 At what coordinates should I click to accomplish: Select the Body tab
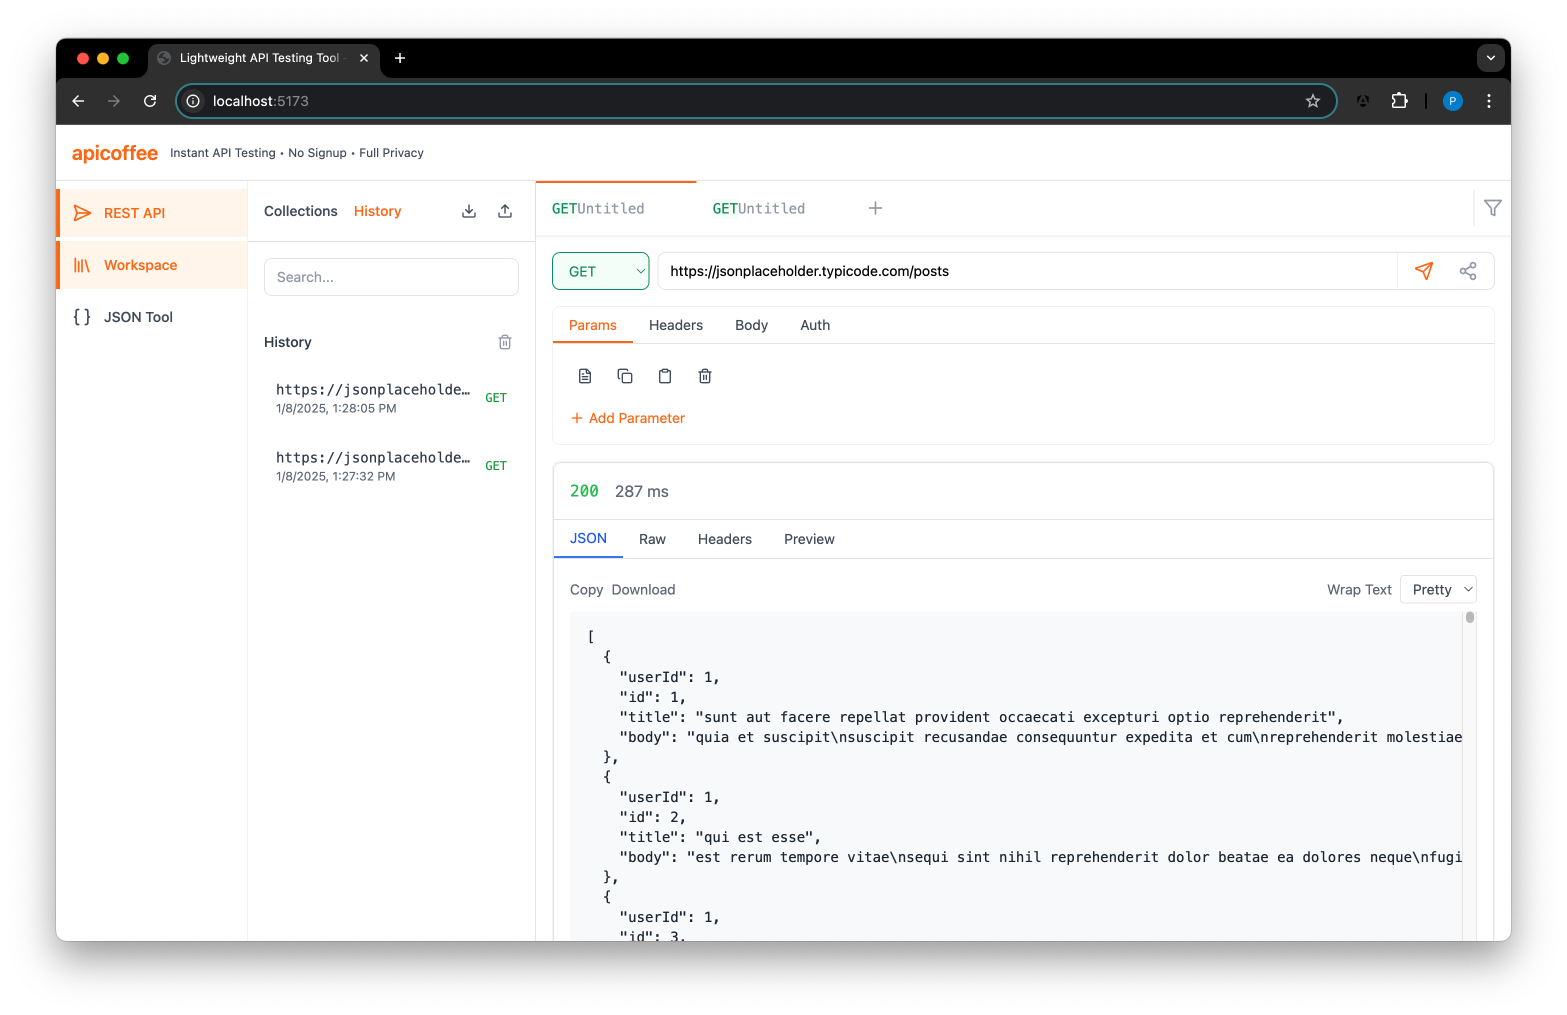[x=752, y=325]
